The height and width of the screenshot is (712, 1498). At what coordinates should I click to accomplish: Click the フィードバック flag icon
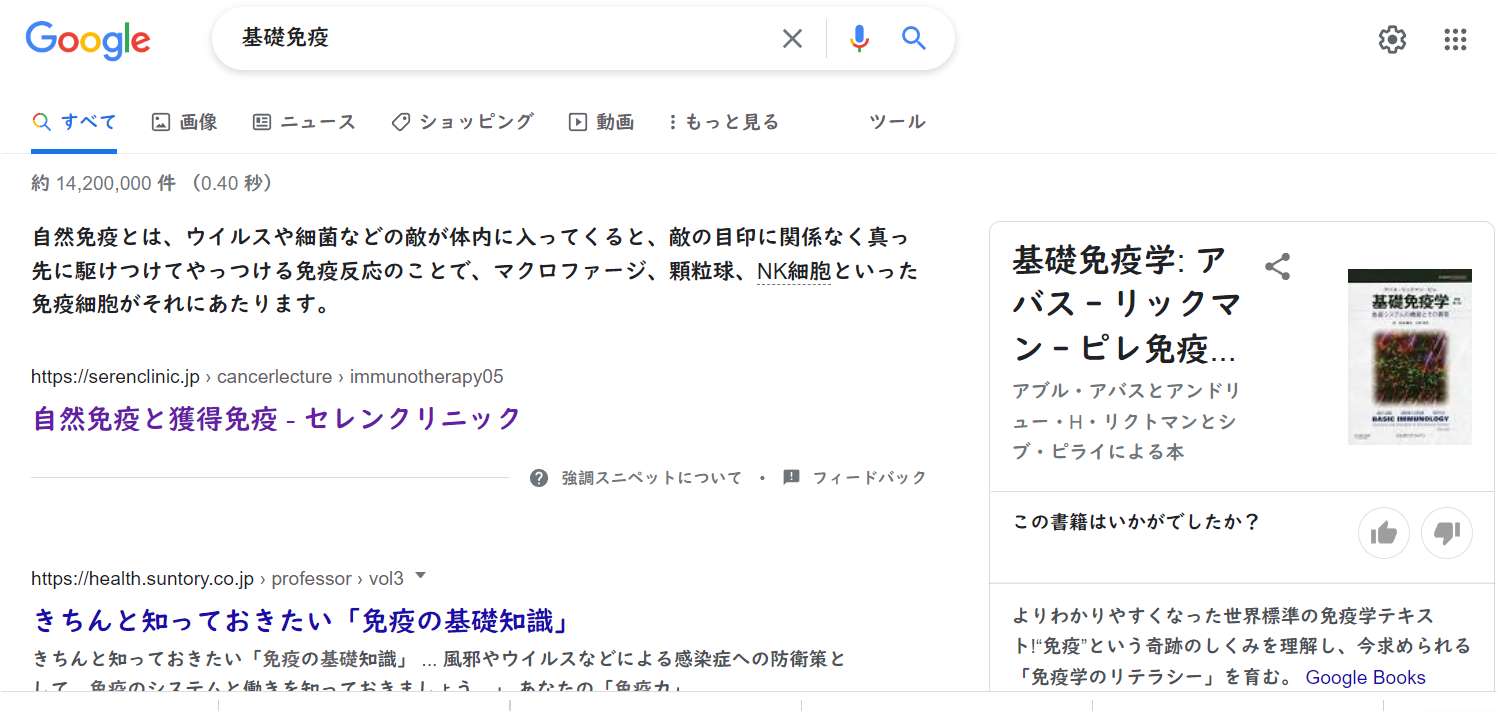(x=791, y=478)
